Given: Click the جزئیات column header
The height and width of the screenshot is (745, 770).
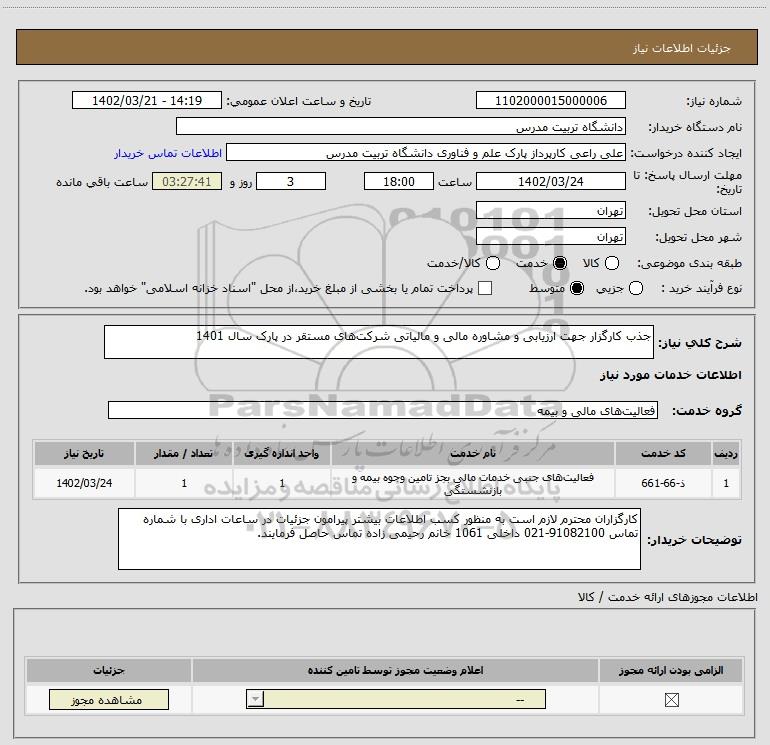Looking at the screenshot, I should [109, 670].
